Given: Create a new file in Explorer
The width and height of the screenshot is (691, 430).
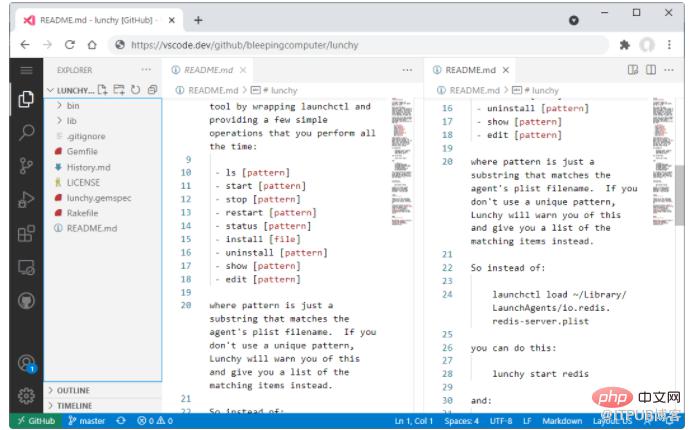Looking at the screenshot, I should [x=102, y=90].
